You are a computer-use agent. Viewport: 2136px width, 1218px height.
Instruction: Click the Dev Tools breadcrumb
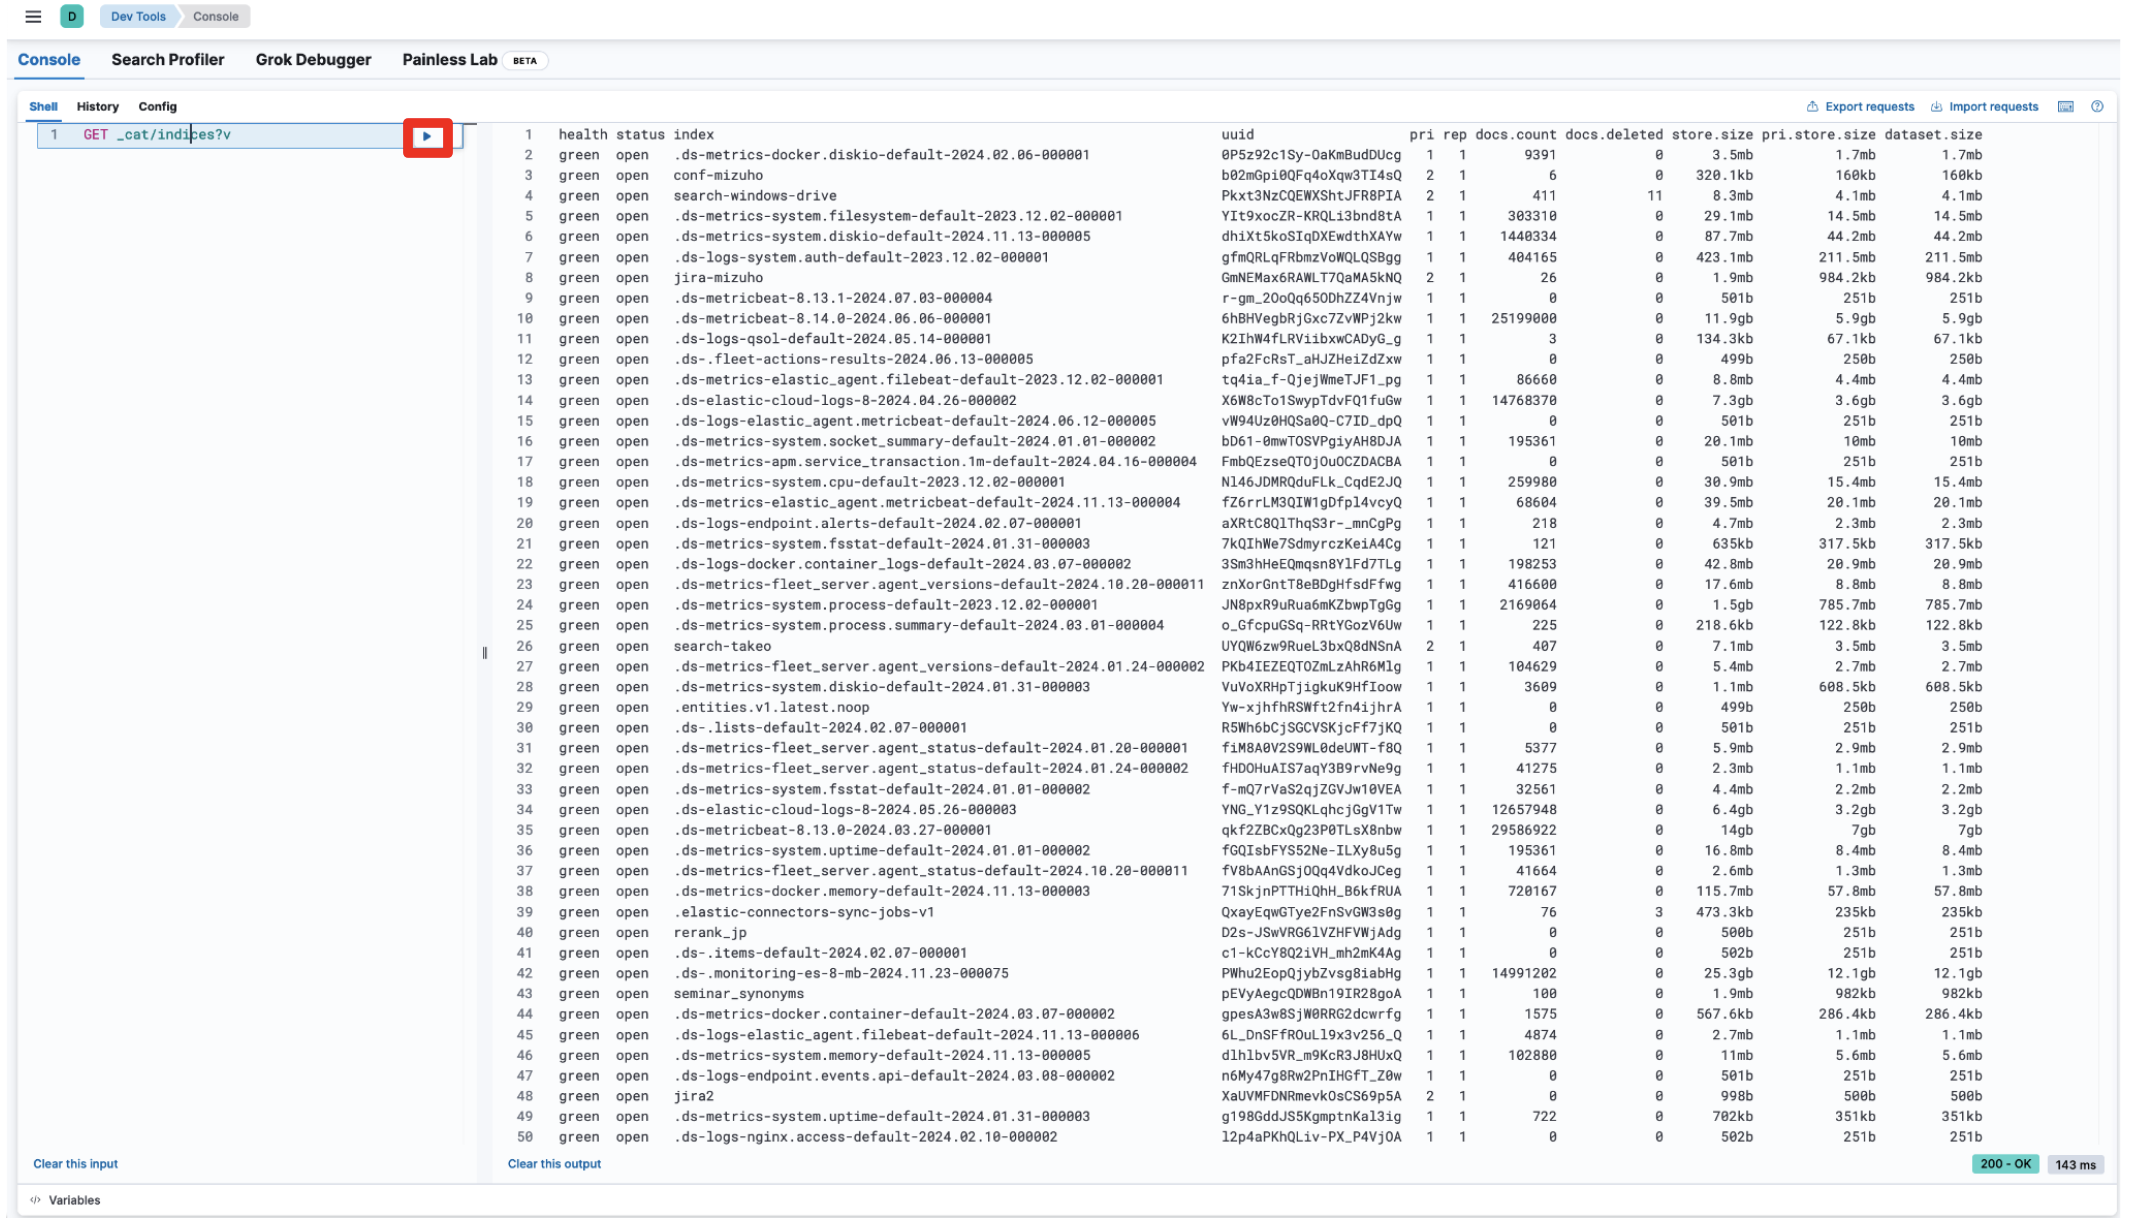tap(138, 16)
